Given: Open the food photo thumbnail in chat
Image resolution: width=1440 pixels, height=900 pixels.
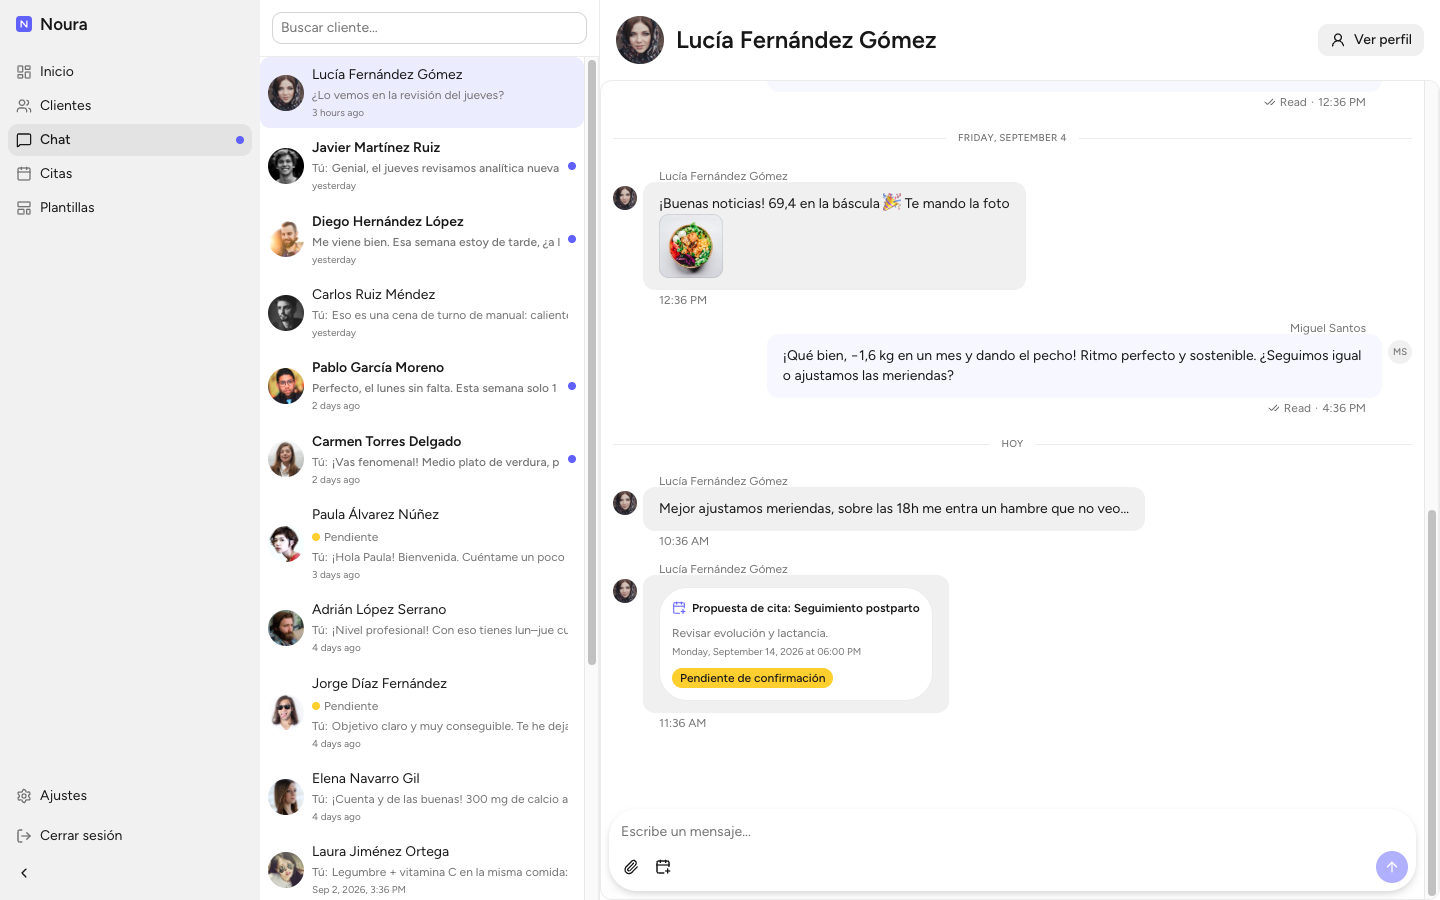Looking at the screenshot, I should coord(691,246).
